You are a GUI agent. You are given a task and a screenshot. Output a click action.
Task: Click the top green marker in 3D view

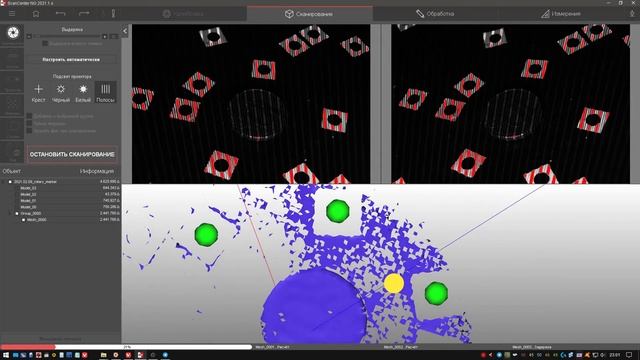click(338, 211)
